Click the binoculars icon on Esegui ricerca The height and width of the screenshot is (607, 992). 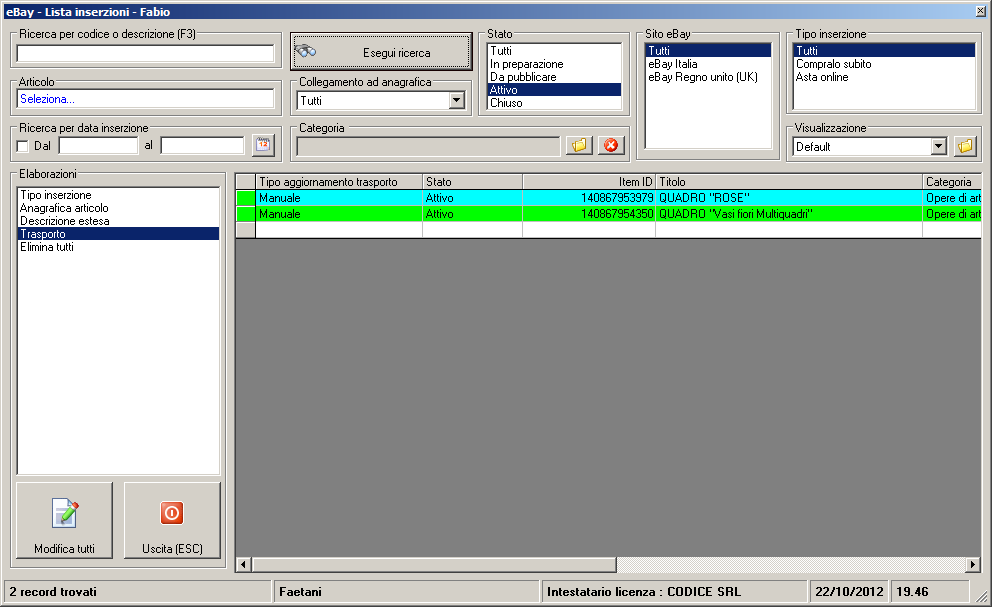(x=306, y=51)
